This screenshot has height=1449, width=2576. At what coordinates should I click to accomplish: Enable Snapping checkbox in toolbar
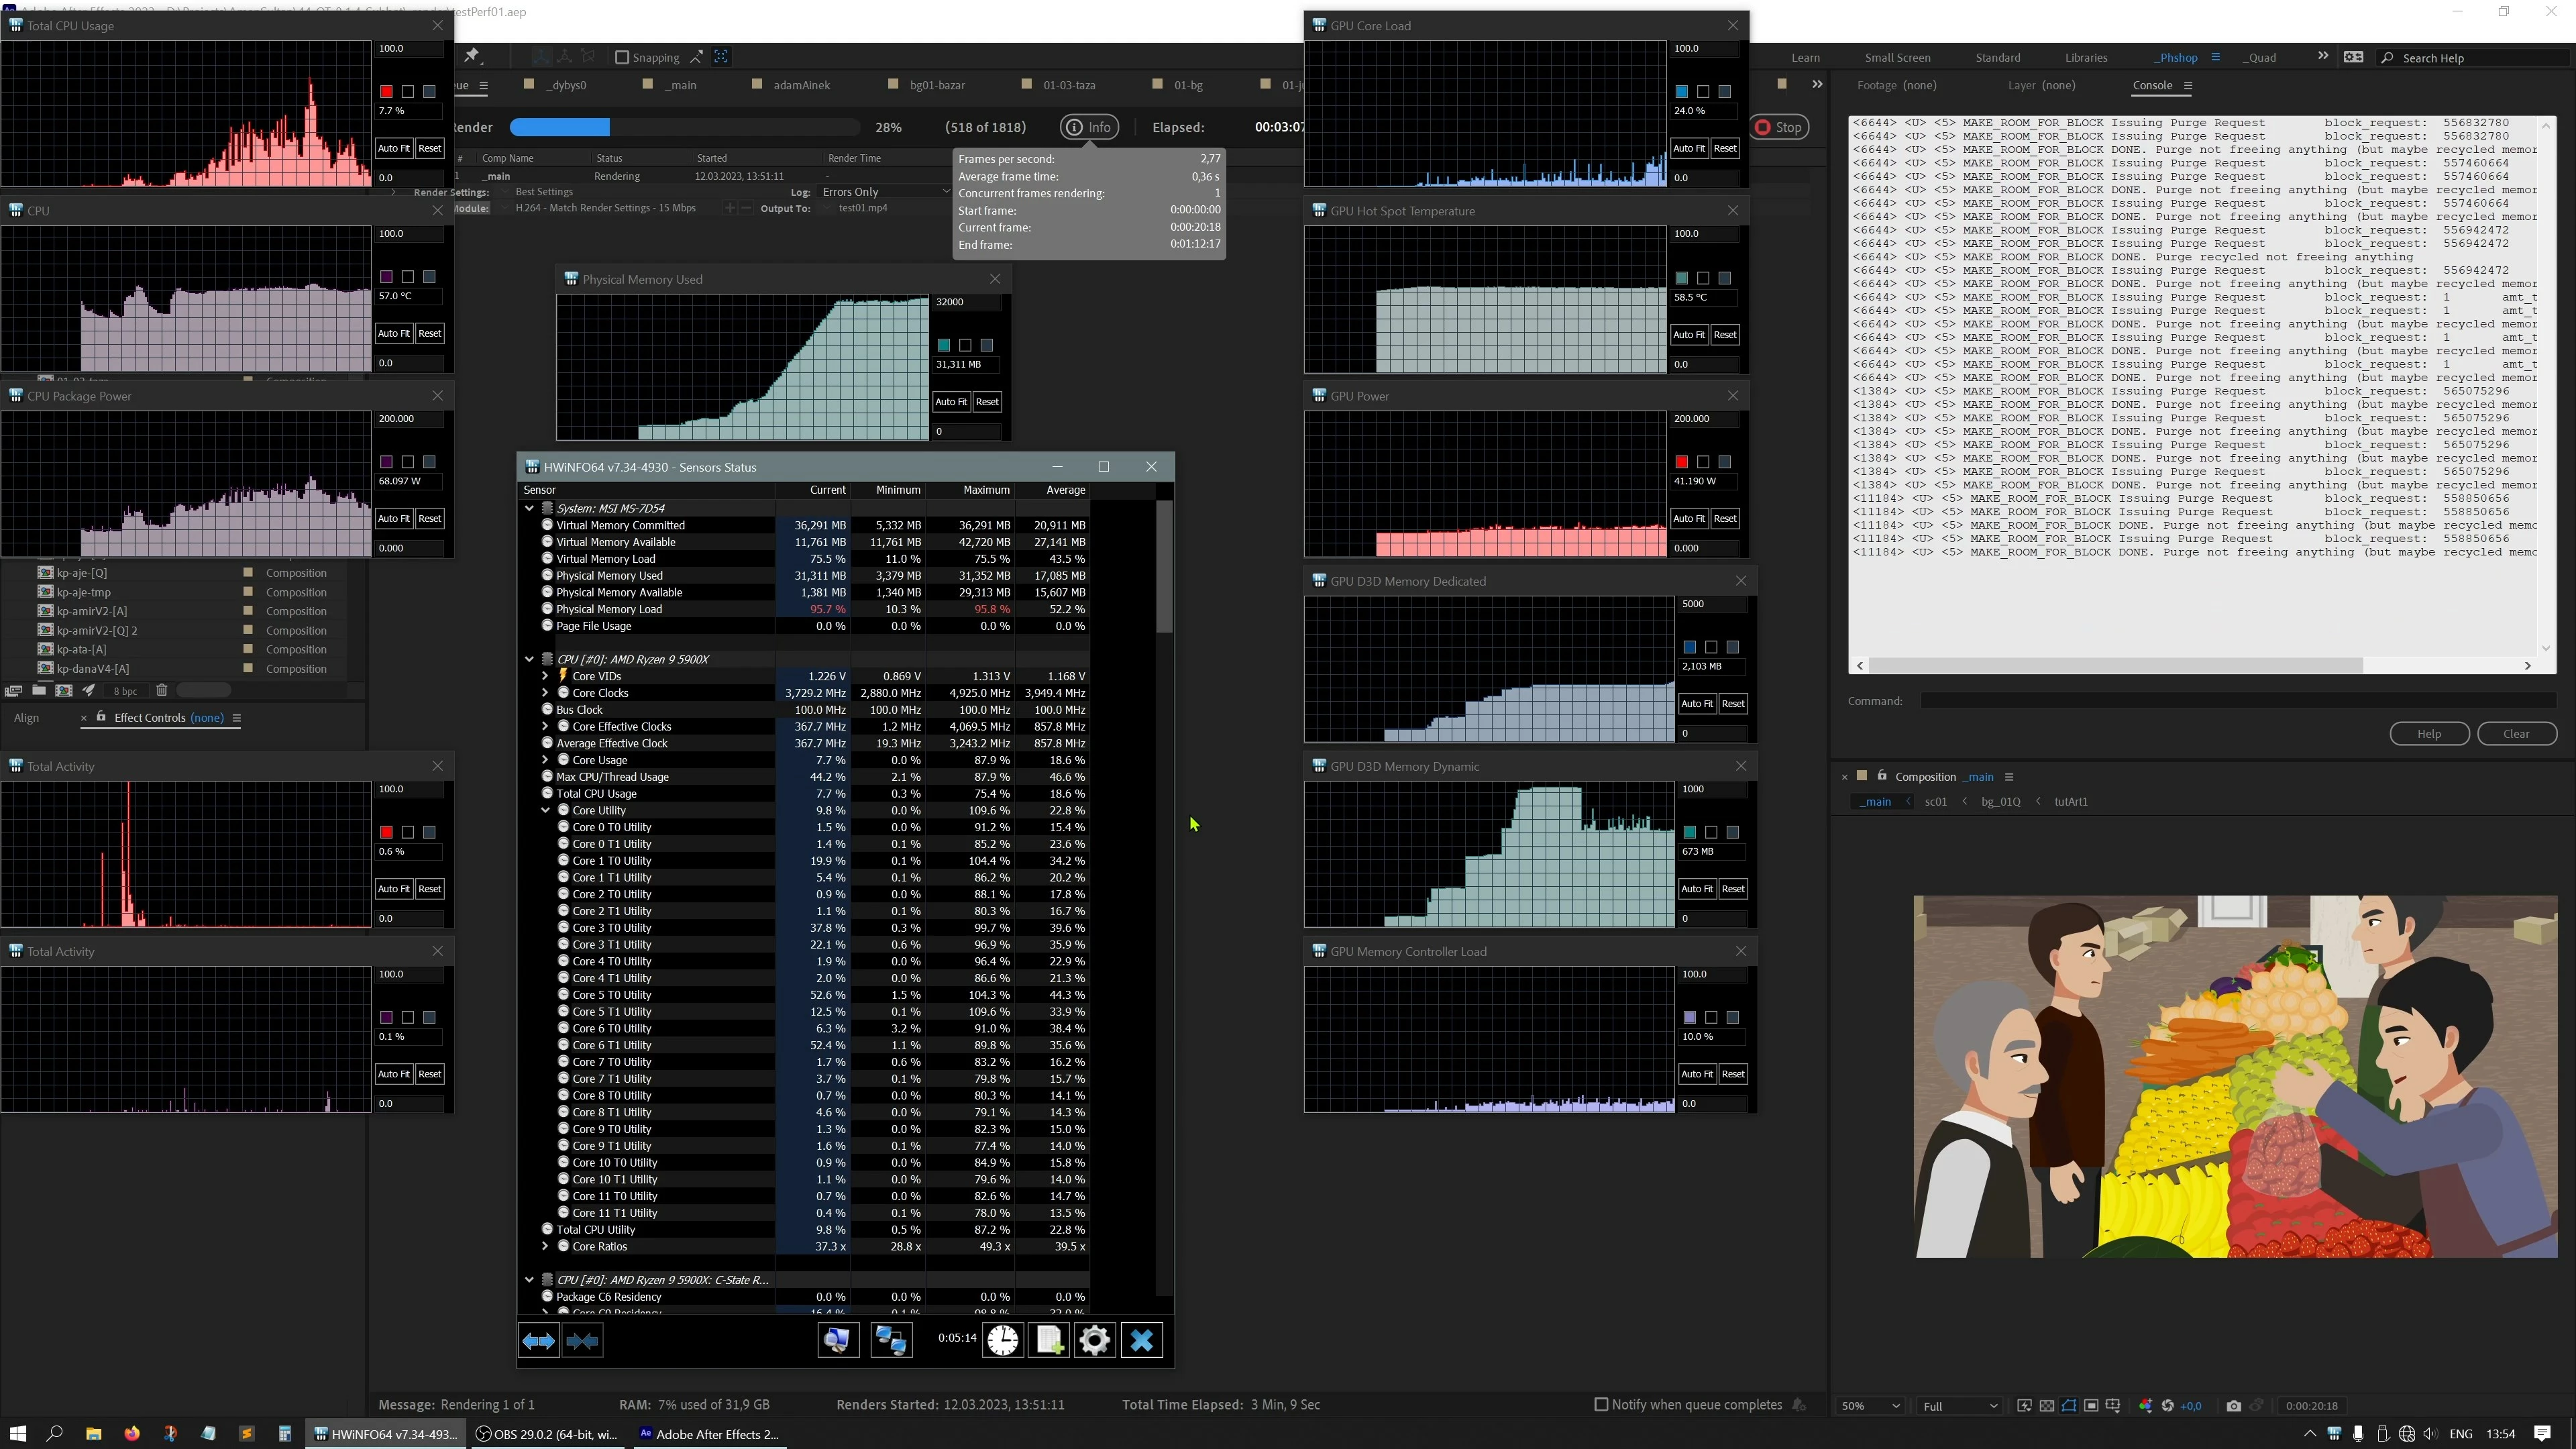(621, 57)
